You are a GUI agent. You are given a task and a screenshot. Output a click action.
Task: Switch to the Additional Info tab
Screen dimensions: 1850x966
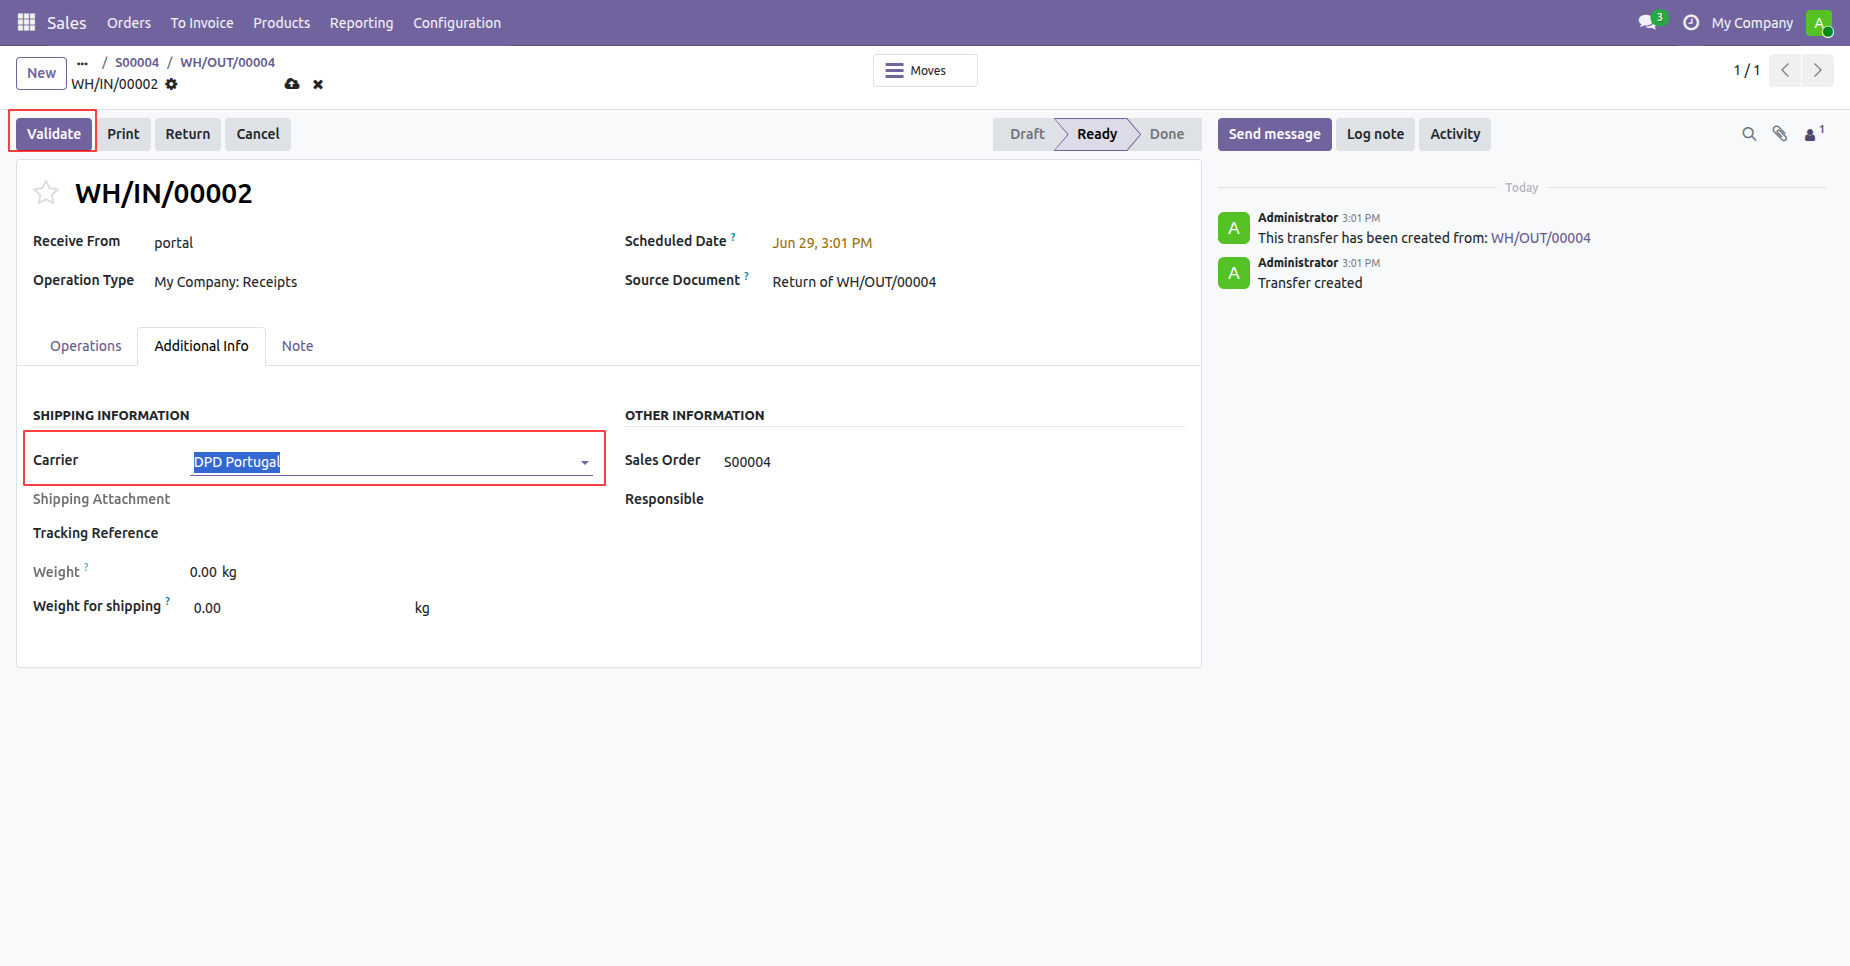pyautogui.click(x=201, y=346)
